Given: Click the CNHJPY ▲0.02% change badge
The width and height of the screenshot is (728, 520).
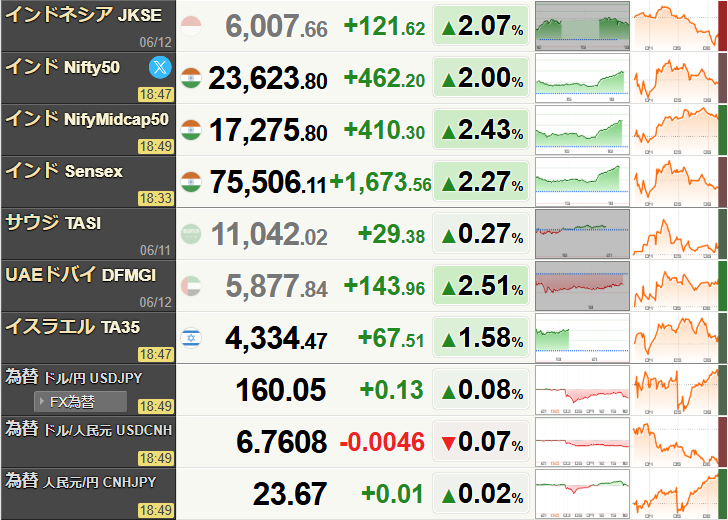Looking at the screenshot, I should [481, 494].
